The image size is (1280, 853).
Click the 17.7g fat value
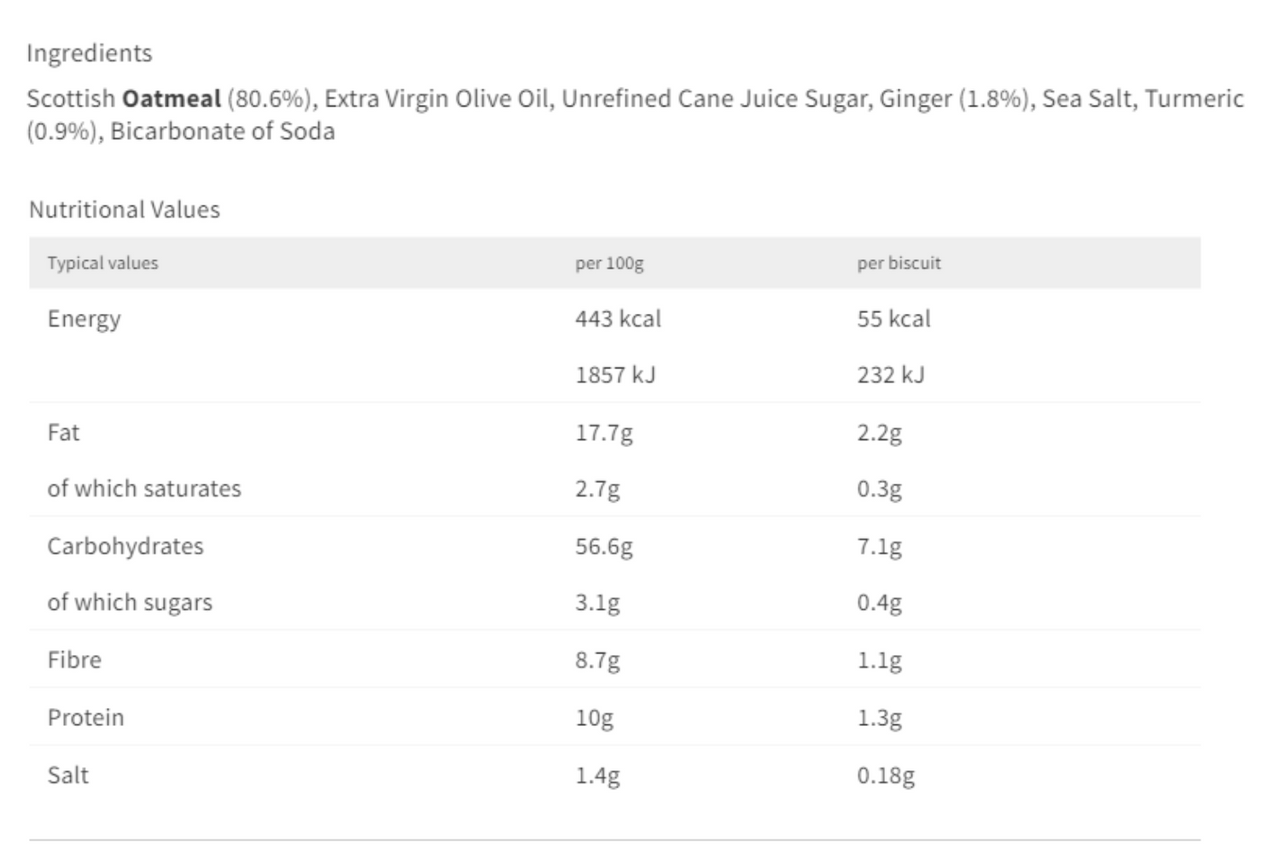click(x=604, y=434)
